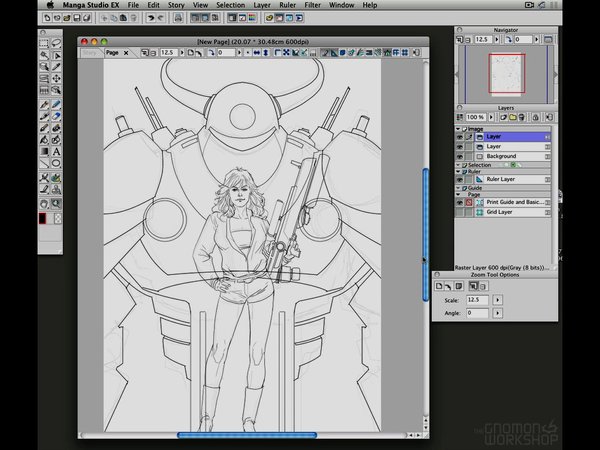Toggle the red lock box on Print Guide layer
The height and width of the screenshot is (450, 600).
point(469,202)
